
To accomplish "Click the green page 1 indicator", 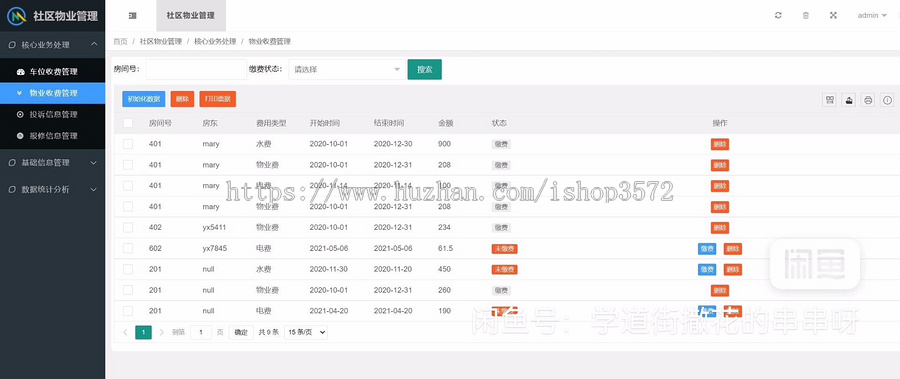I will (x=143, y=332).
